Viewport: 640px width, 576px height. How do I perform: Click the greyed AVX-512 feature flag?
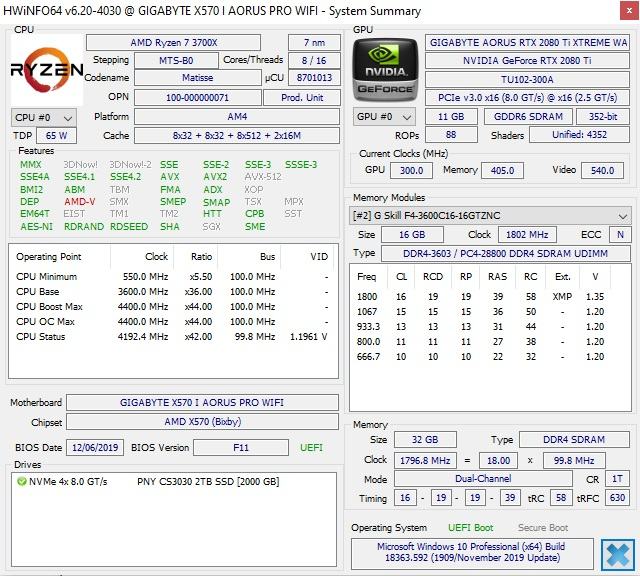click(263, 177)
